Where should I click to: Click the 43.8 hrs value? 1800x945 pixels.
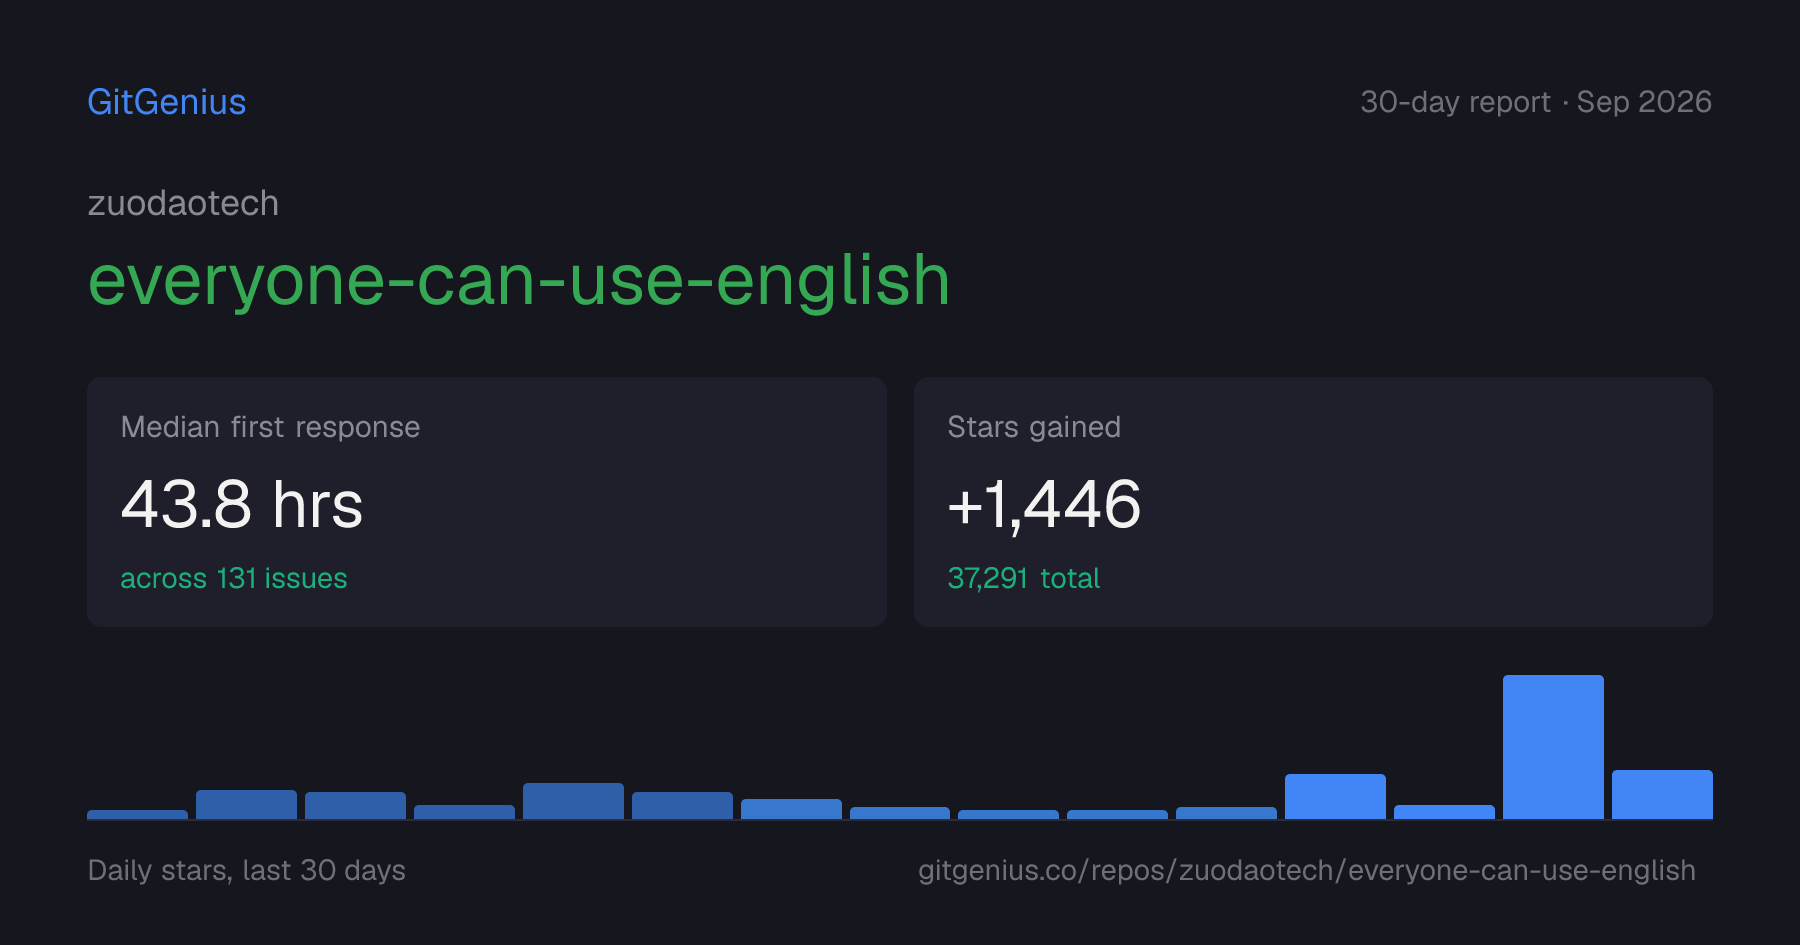point(241,504)
